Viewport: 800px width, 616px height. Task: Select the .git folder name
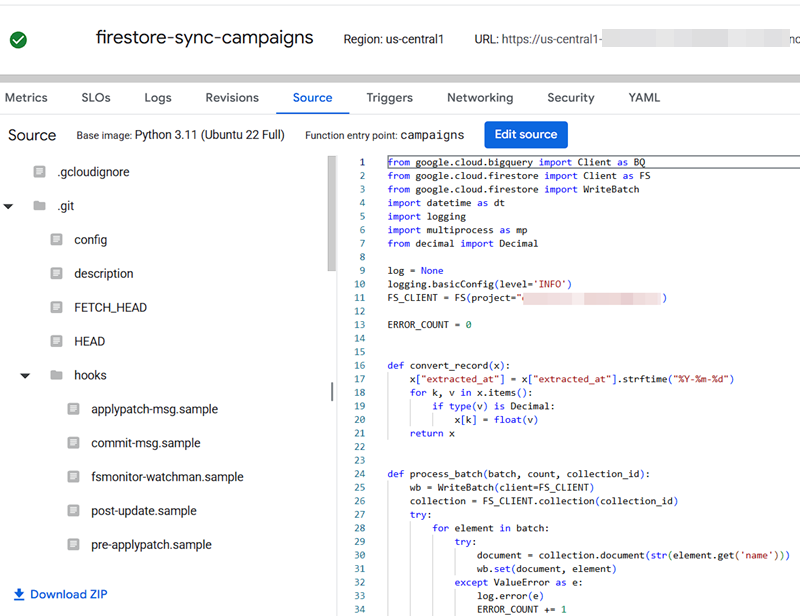(x=65, y=206)
